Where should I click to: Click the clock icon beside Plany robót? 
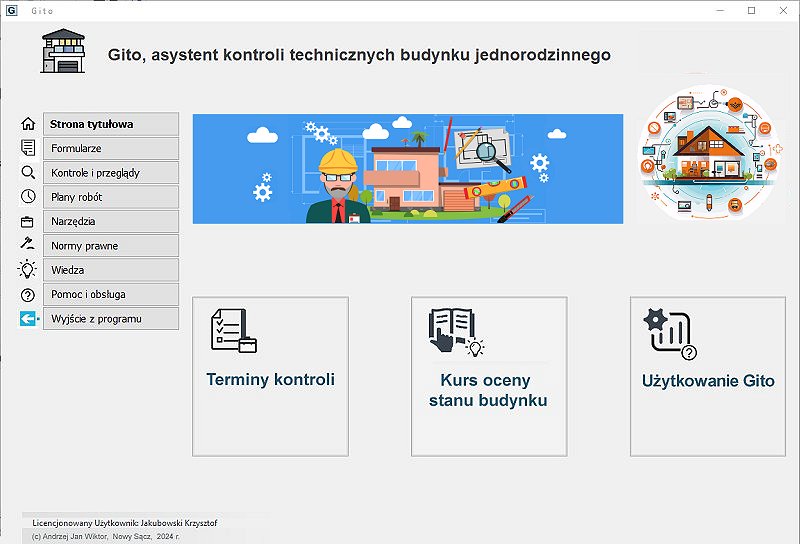[x=28, y=197]
